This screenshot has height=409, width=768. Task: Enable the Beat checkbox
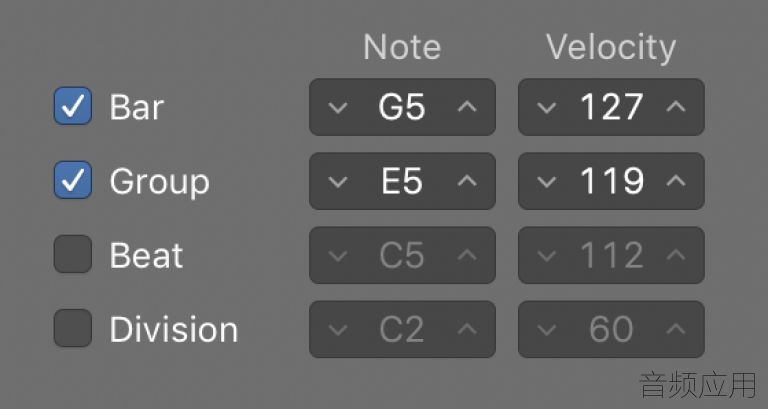click(x=72, y=254)
